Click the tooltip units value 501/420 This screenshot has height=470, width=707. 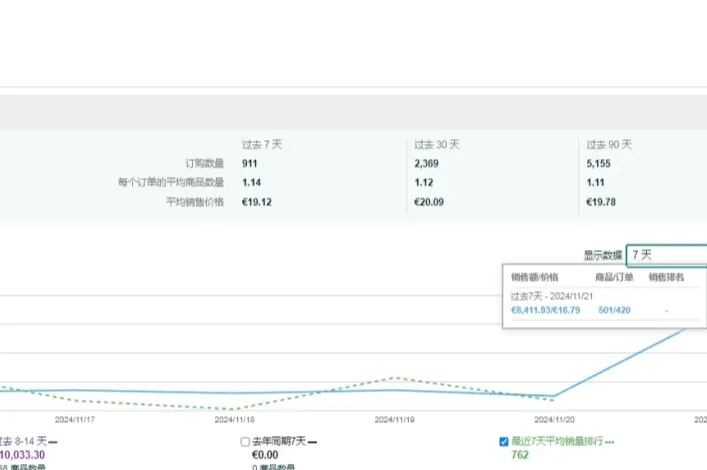tap(615, 310)
